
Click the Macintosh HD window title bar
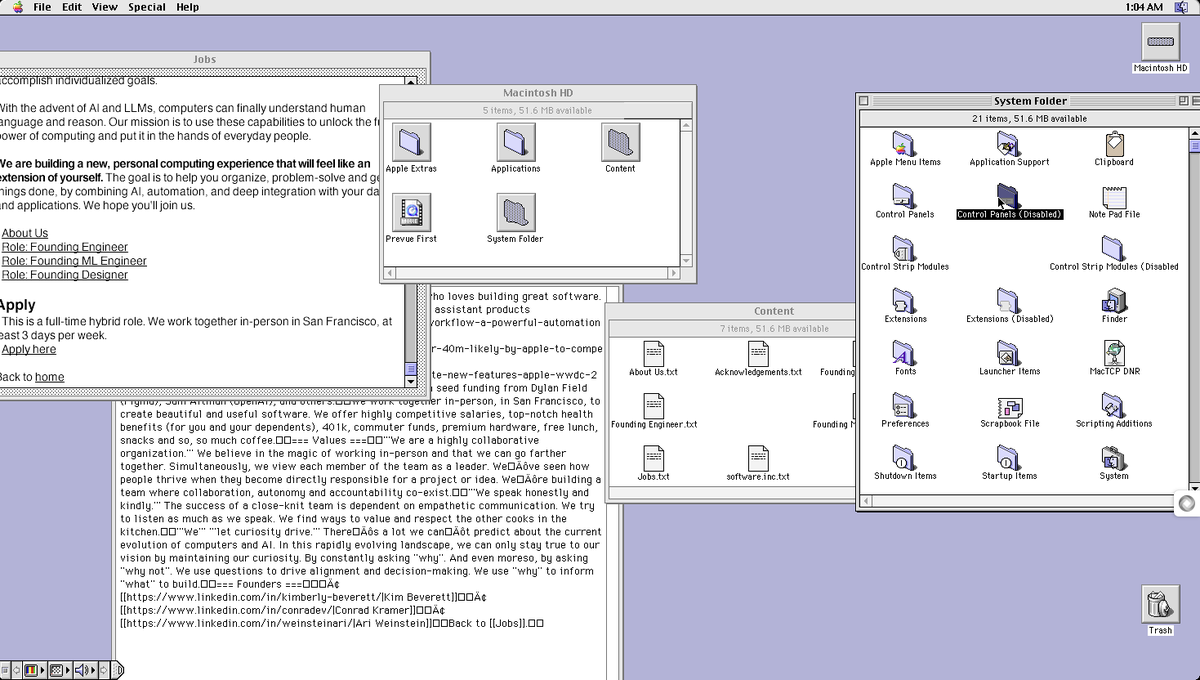tap(538, 93)
